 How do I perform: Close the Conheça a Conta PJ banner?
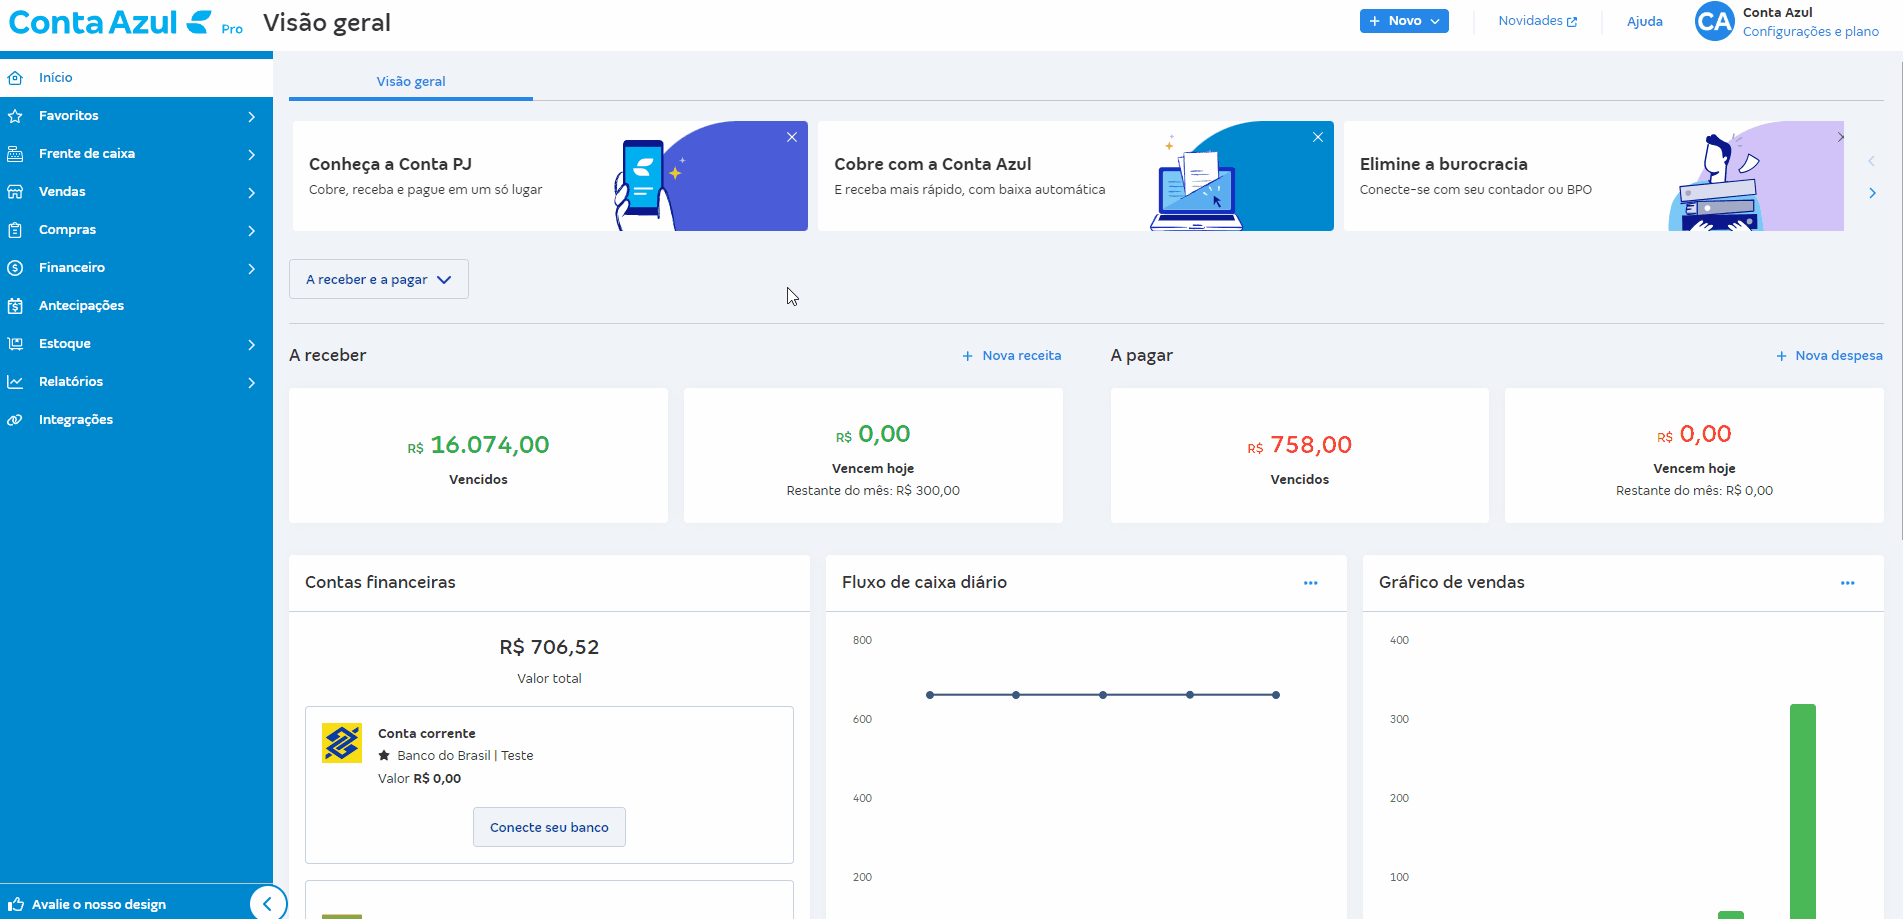(x=792, y=137)
